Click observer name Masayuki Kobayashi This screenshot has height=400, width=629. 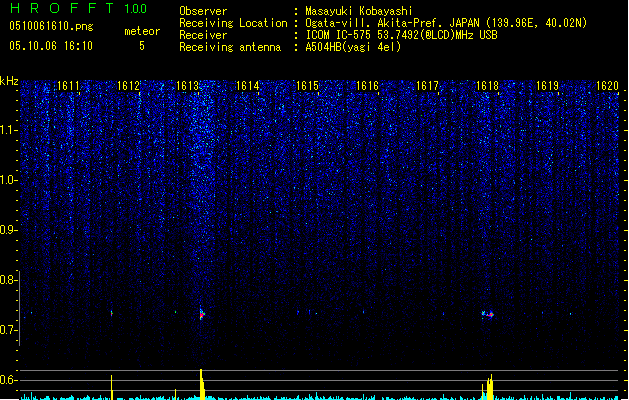(x=359, y=11)
